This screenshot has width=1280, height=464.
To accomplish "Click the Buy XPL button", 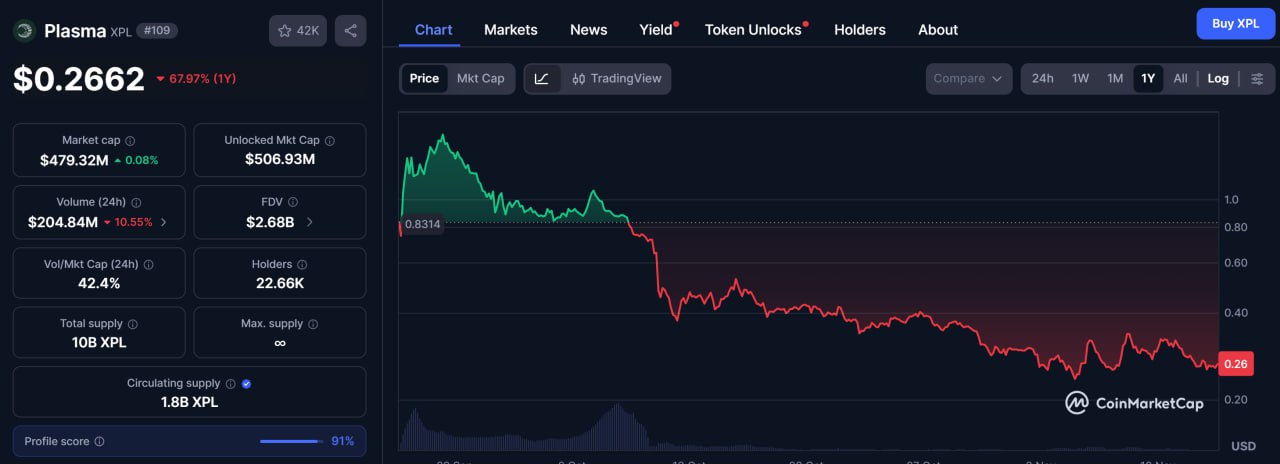I will [1235, 23].
